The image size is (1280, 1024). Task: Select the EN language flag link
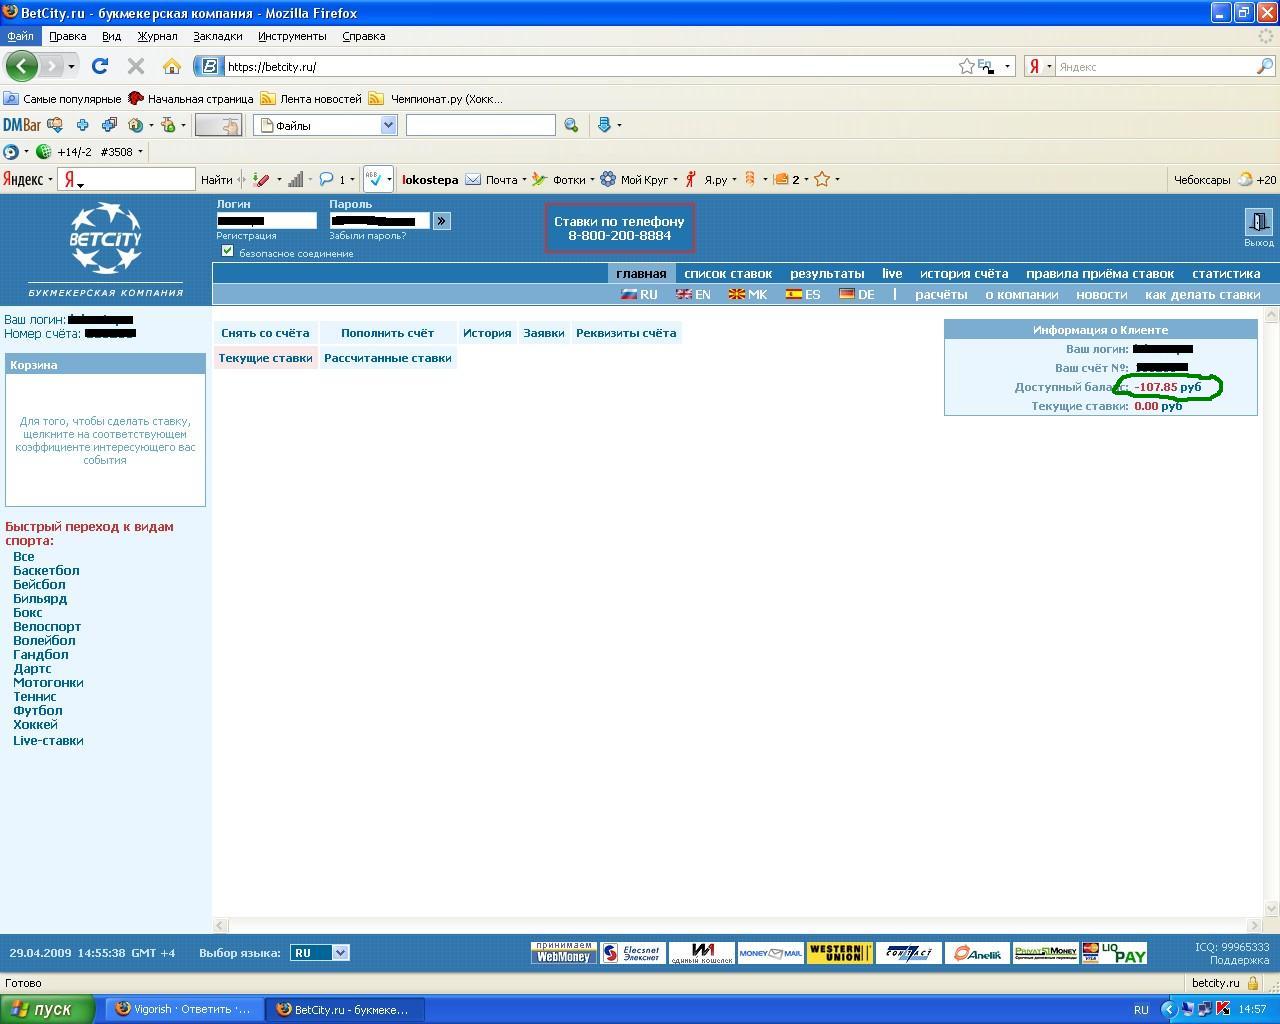coord(693,295)
